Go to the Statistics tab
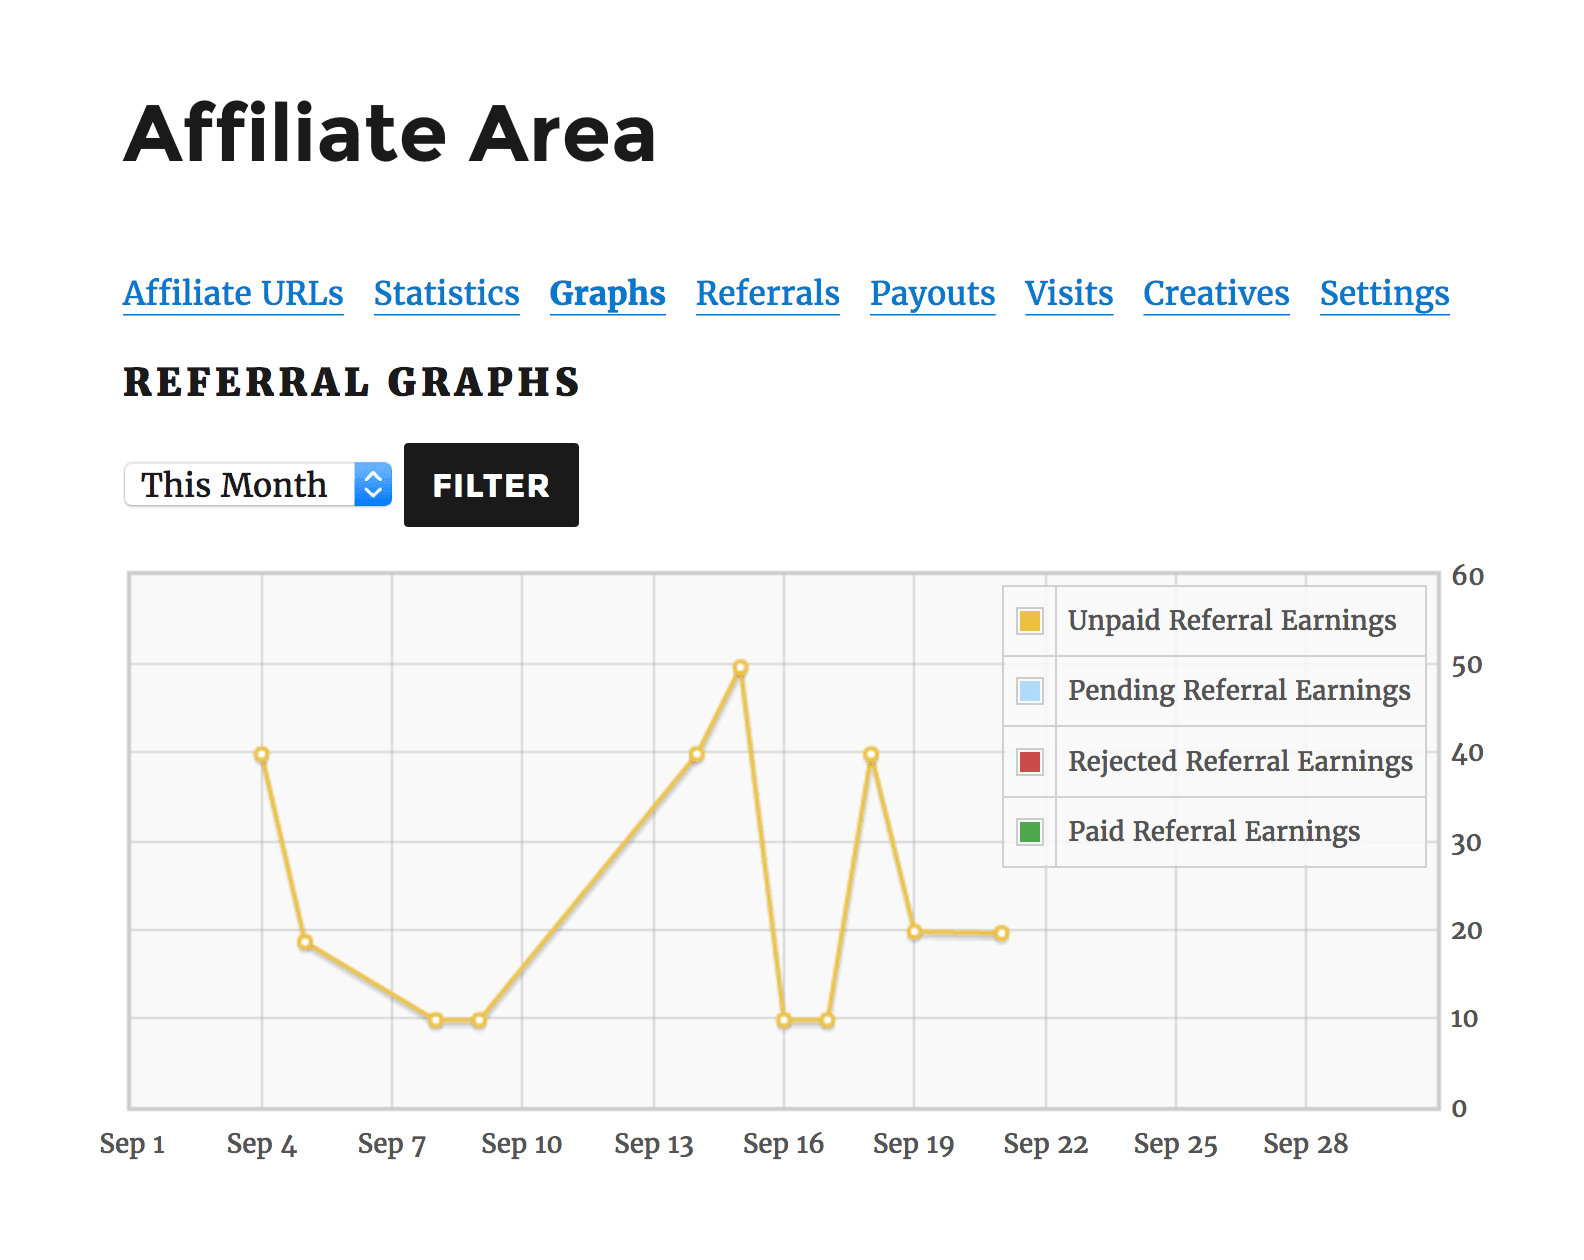 click(x=446, y=294)
